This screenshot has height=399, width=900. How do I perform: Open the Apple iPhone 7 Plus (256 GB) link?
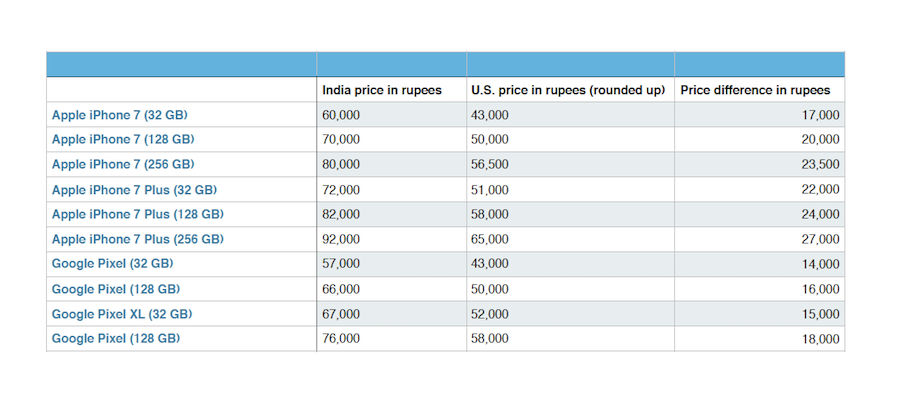[138, 239]
